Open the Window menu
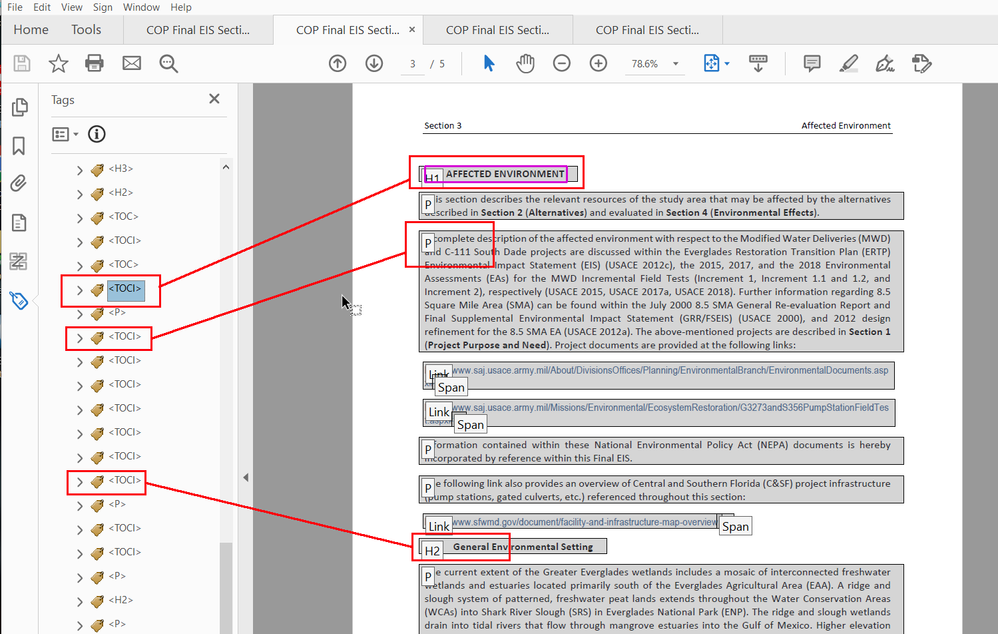This screenshot has width=998, height=634. click(x=141, y=7)
